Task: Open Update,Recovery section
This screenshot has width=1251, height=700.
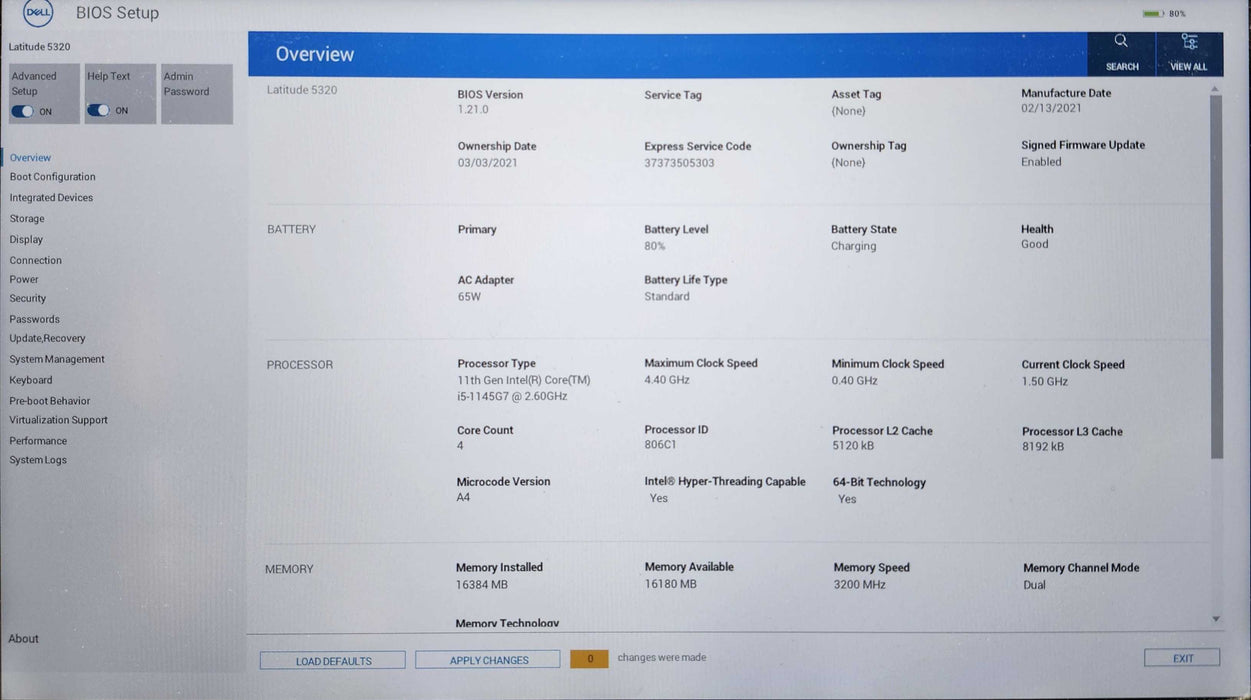Action: click(48, 339)
